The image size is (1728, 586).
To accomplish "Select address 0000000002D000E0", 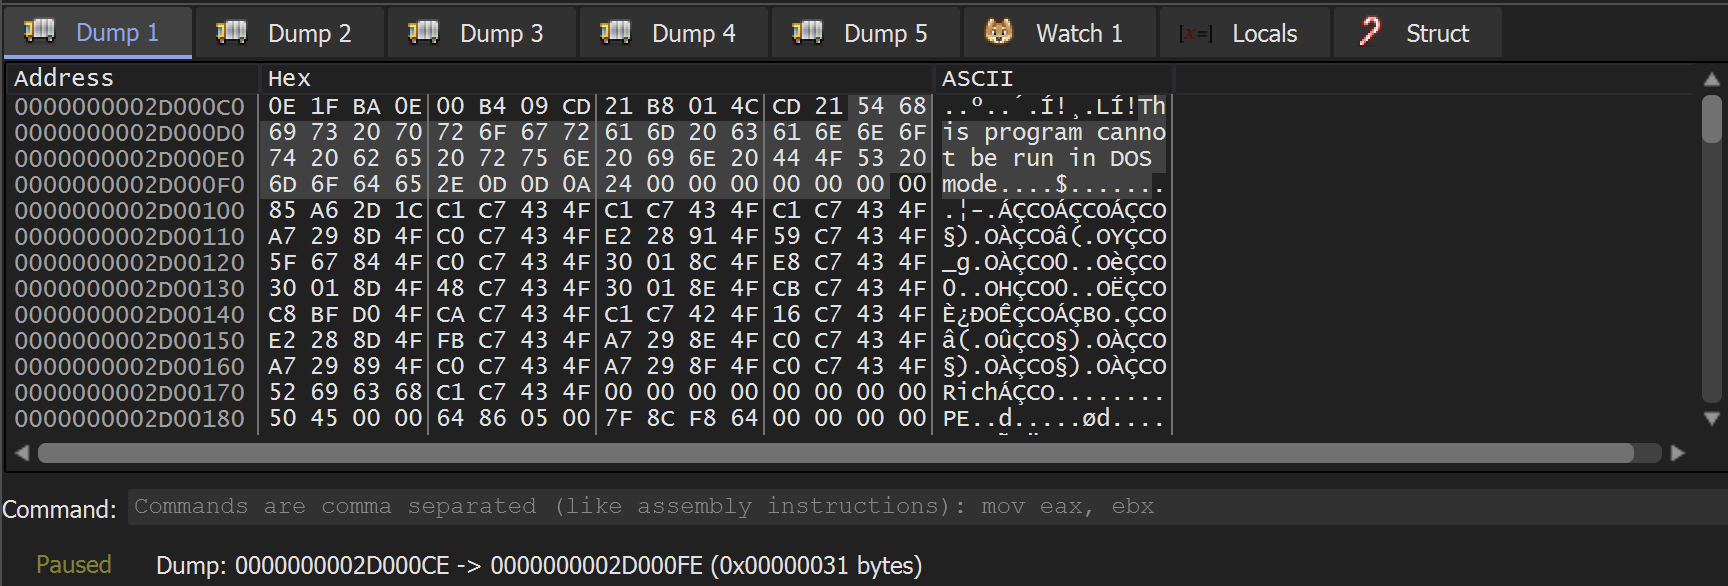I will pos(129,158).
